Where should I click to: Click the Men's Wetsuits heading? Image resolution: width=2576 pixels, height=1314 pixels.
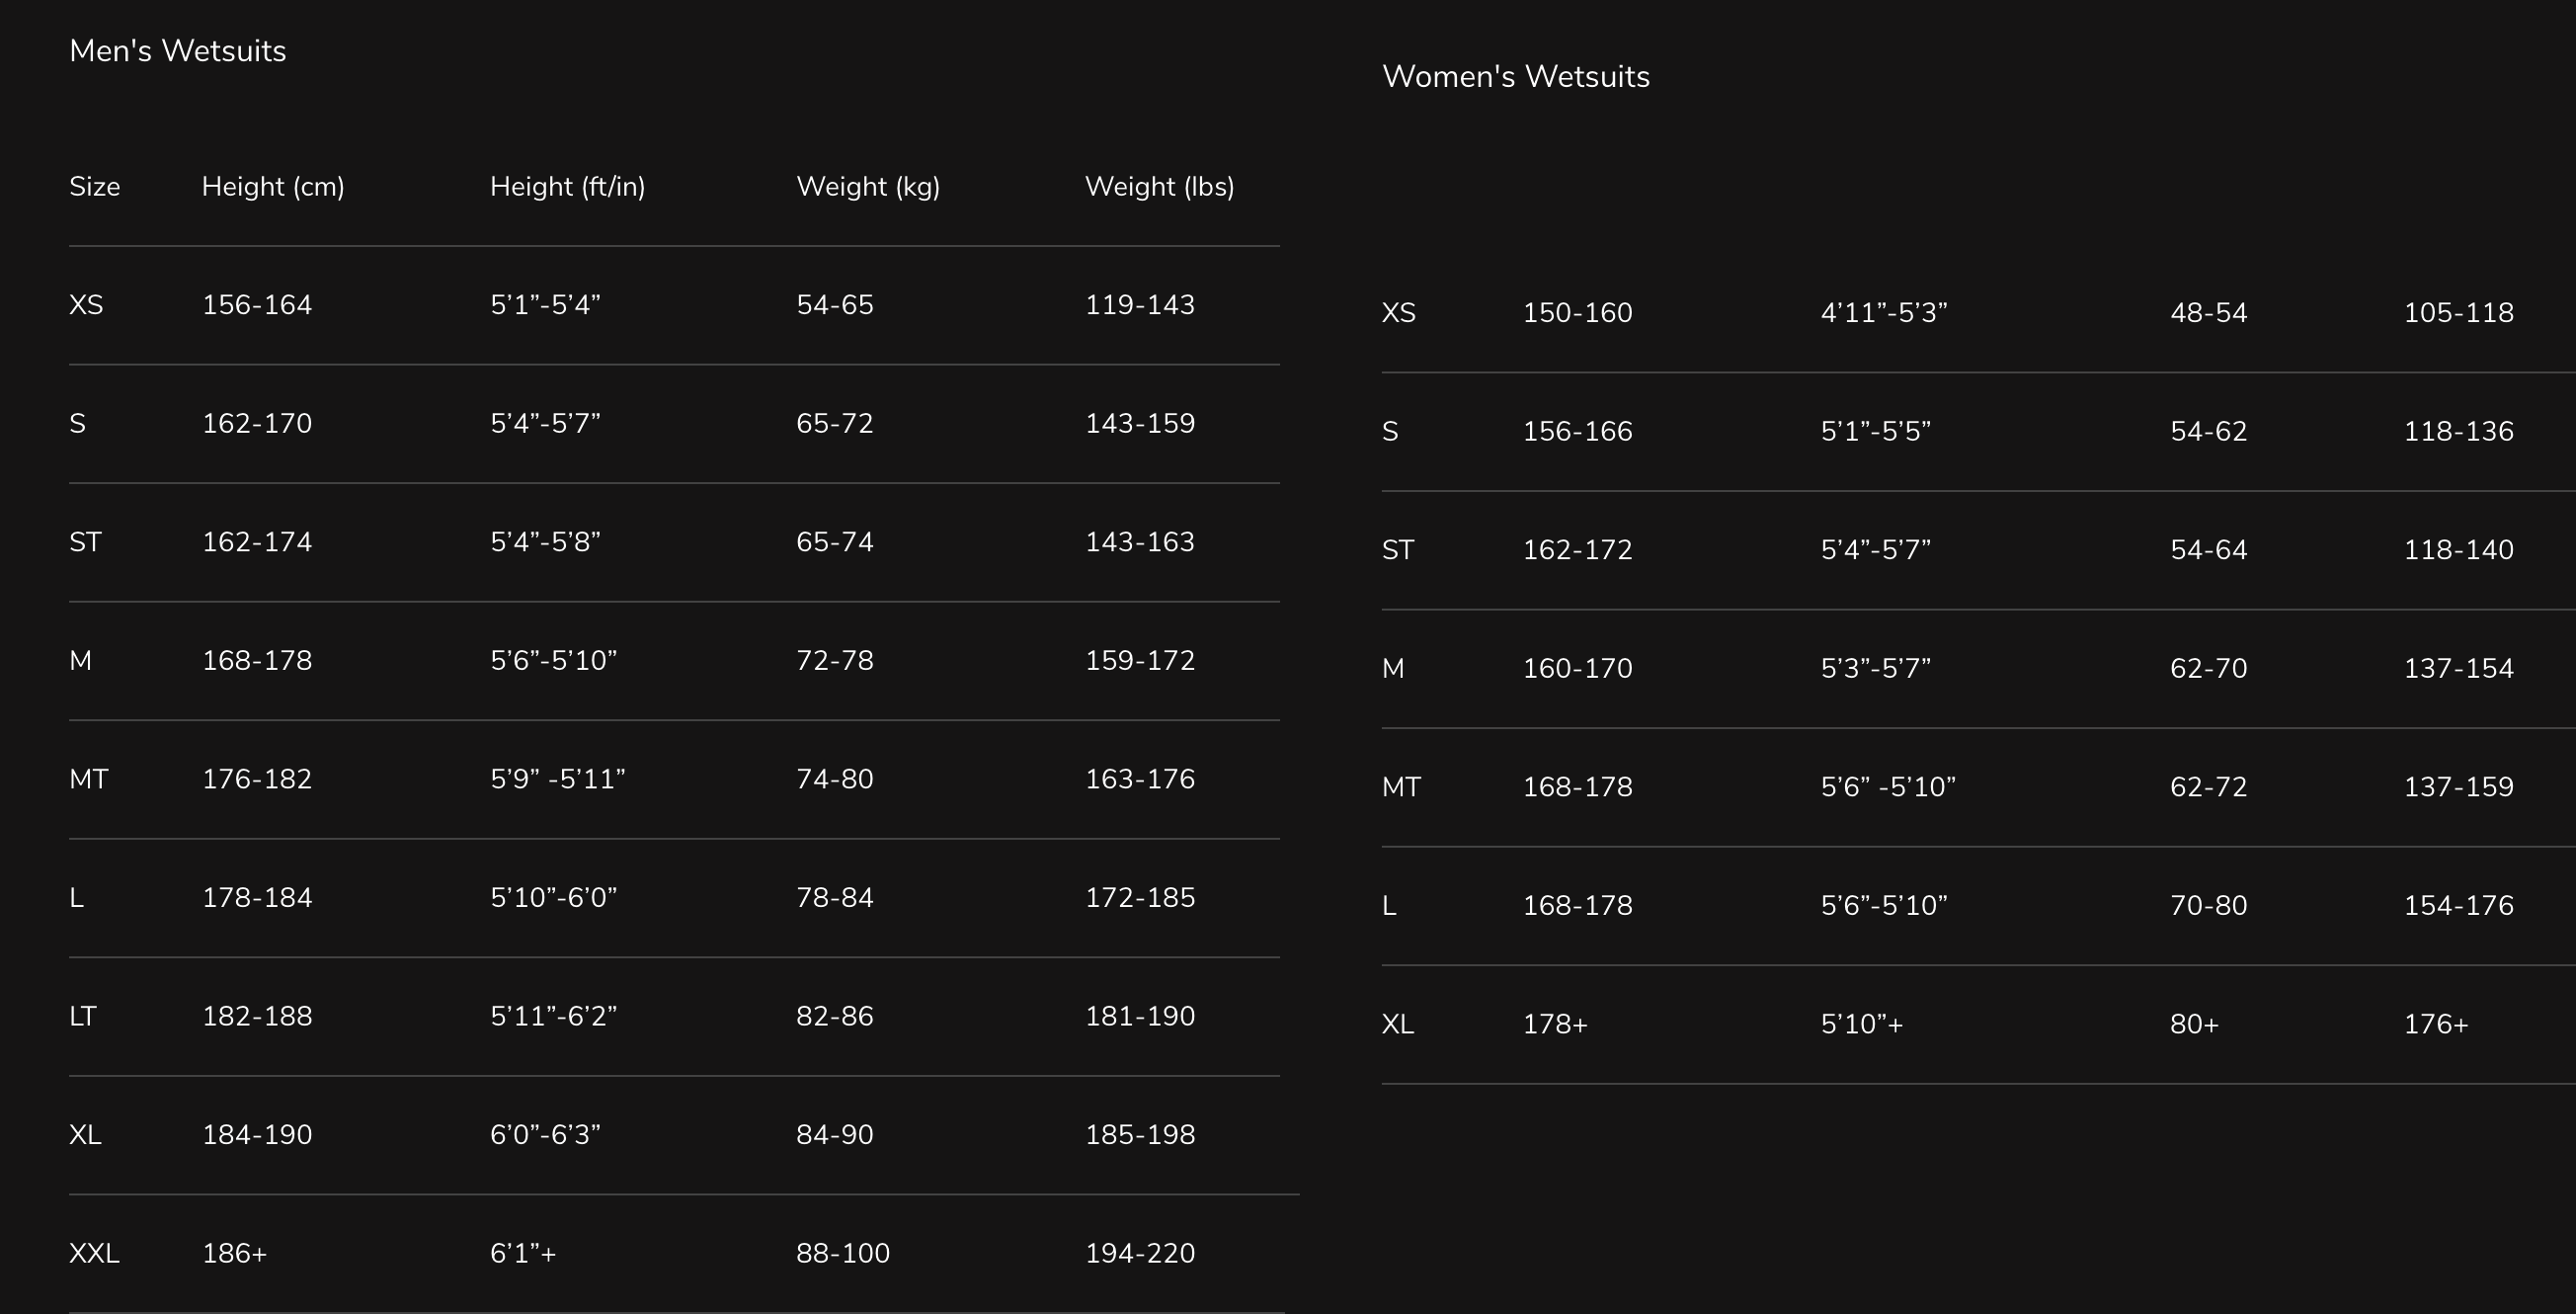177,51
